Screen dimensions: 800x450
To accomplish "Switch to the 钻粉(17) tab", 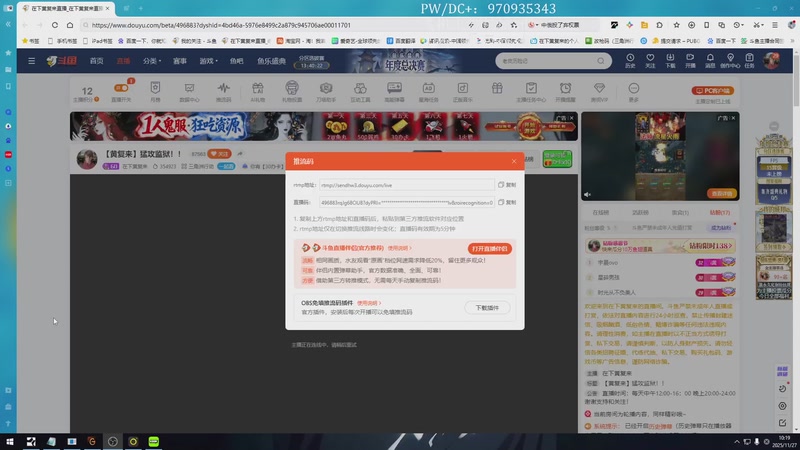I will 719,212.
